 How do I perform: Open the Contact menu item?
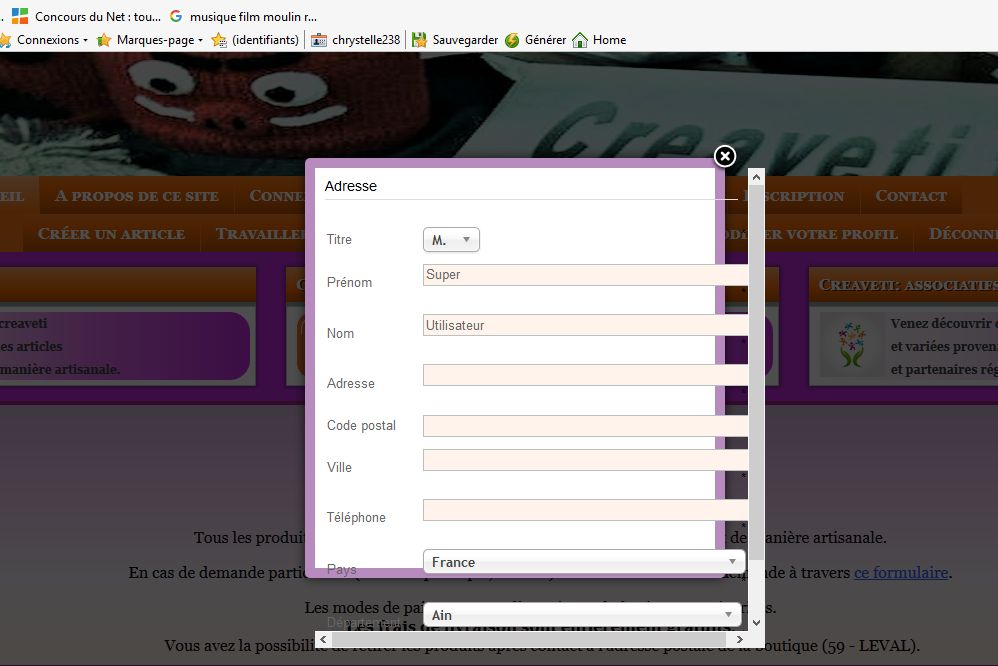(911, 195)
